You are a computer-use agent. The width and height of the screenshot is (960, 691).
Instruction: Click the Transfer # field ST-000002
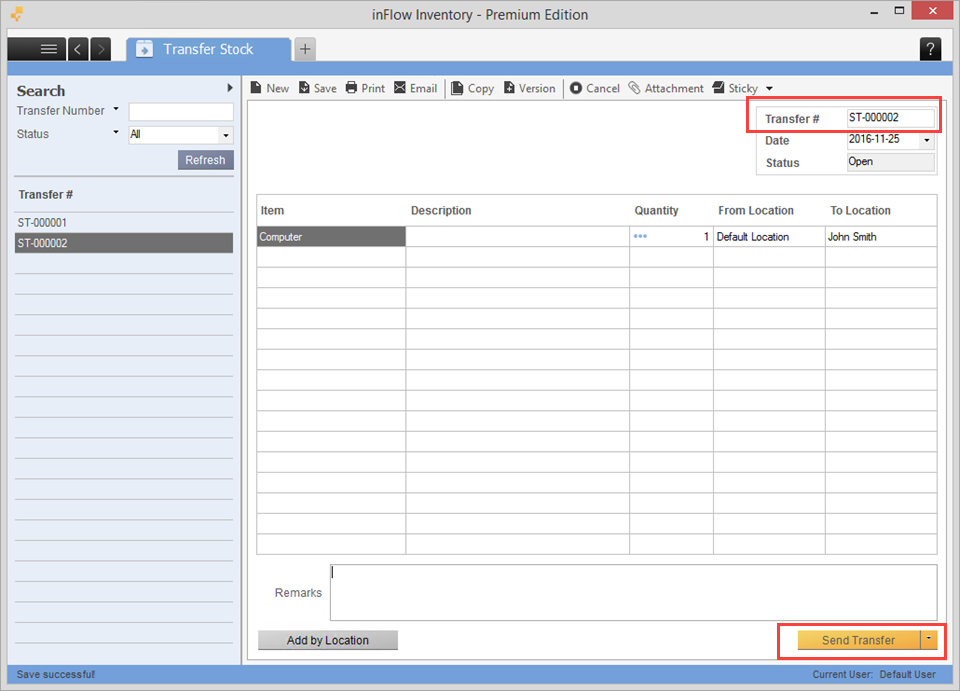tap(891, 118)
